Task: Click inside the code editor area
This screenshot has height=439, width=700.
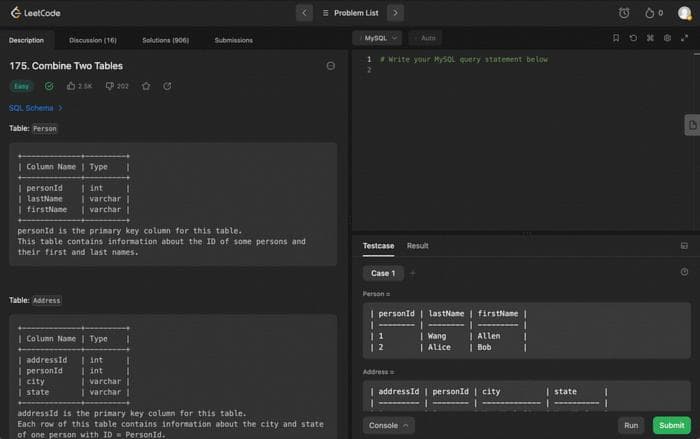Action: coord(520,140)
